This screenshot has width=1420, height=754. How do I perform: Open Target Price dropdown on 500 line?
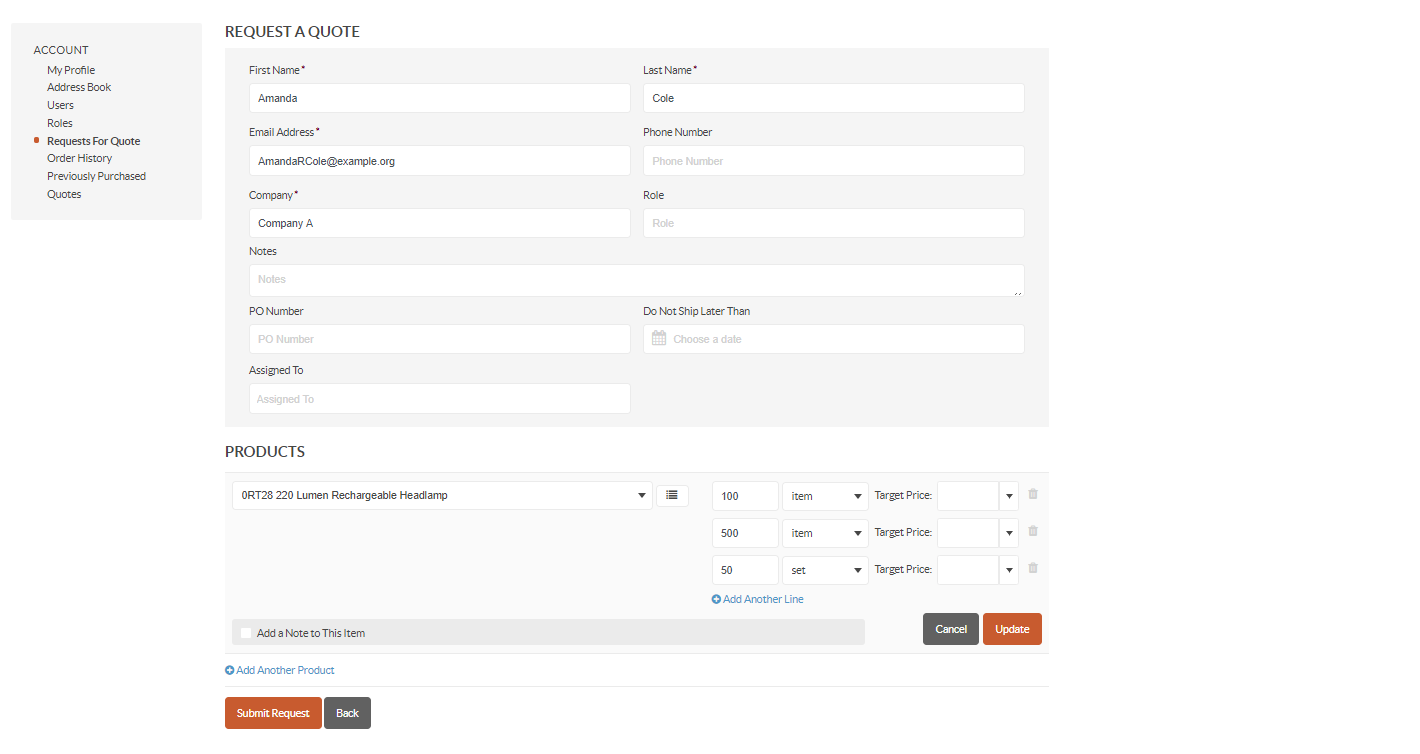1009,533
